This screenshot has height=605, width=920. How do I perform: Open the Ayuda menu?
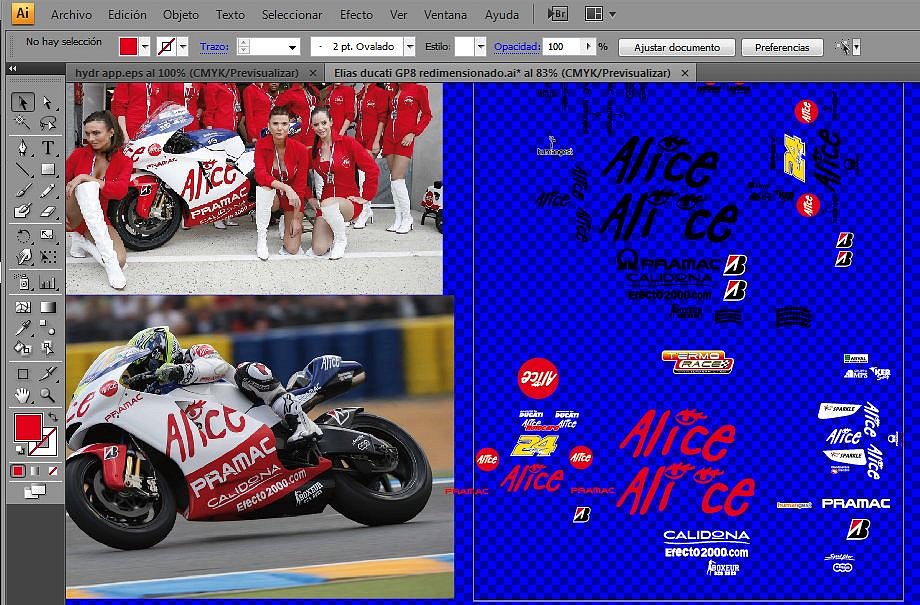502,15
